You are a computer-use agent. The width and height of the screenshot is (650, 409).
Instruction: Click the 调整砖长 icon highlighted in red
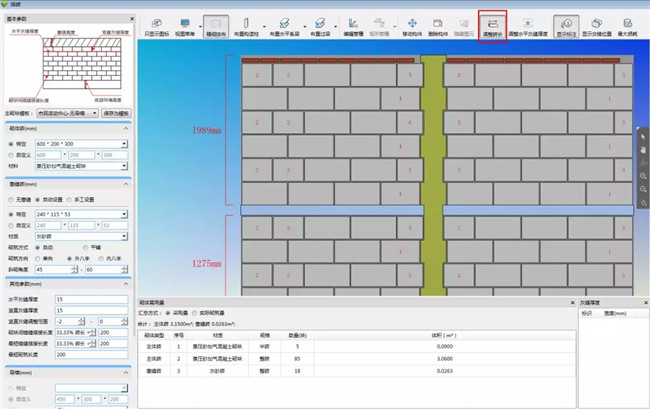click(x=492, y=27)
